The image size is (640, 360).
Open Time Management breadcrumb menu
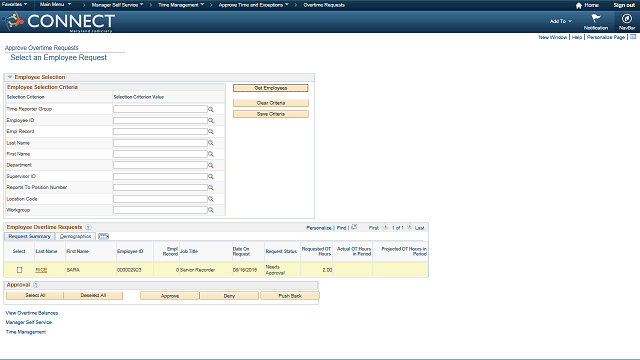click(x=181, y=5)
